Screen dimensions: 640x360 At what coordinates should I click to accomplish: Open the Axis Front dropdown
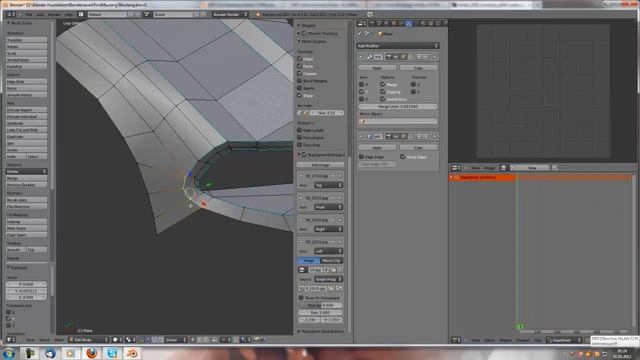328,207
